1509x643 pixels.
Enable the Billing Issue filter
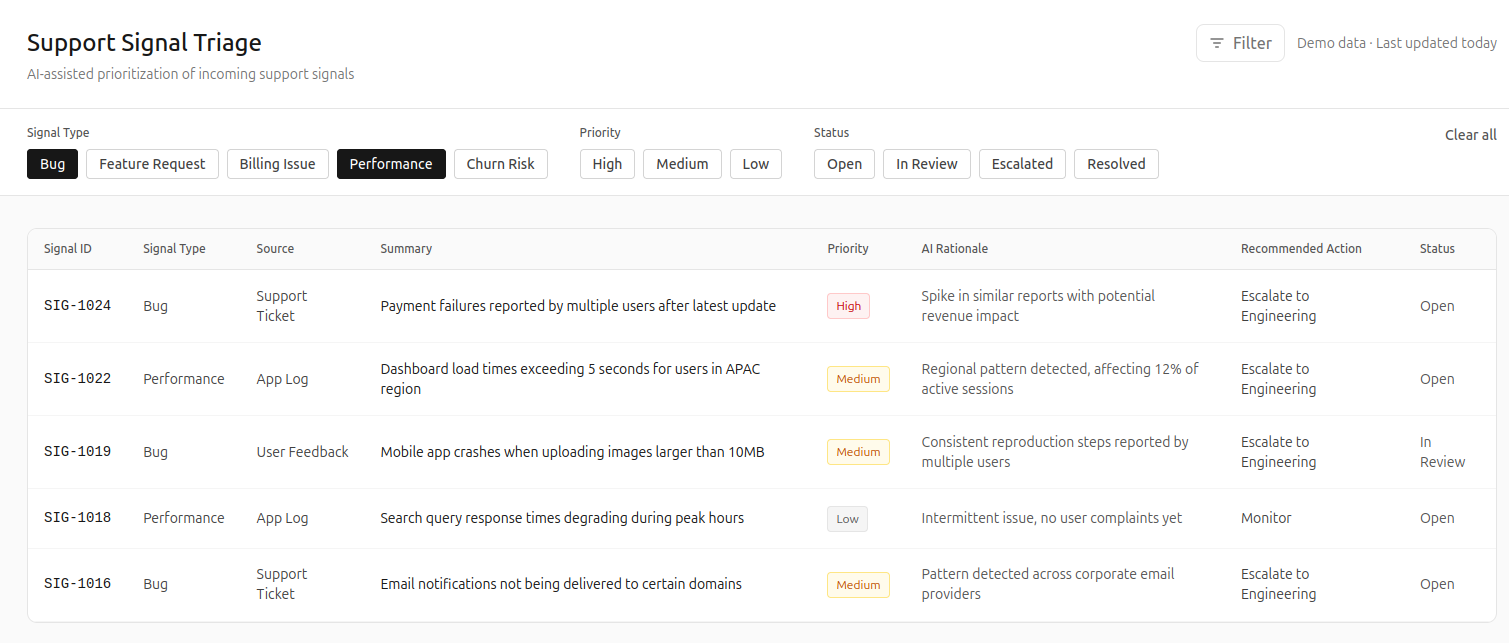tap(277, 163)
